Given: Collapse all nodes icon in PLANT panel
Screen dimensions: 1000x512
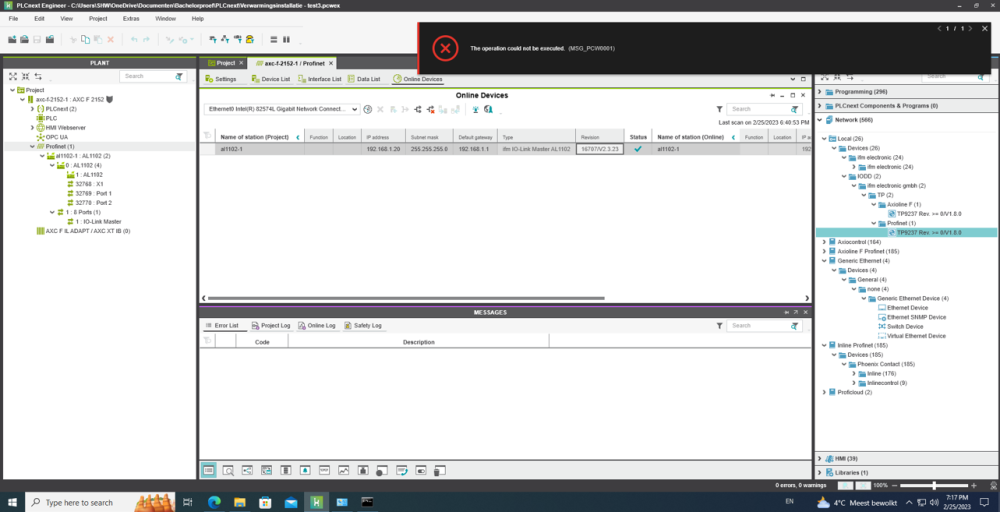Looking at the screenshot, I should tap(26, 76).
